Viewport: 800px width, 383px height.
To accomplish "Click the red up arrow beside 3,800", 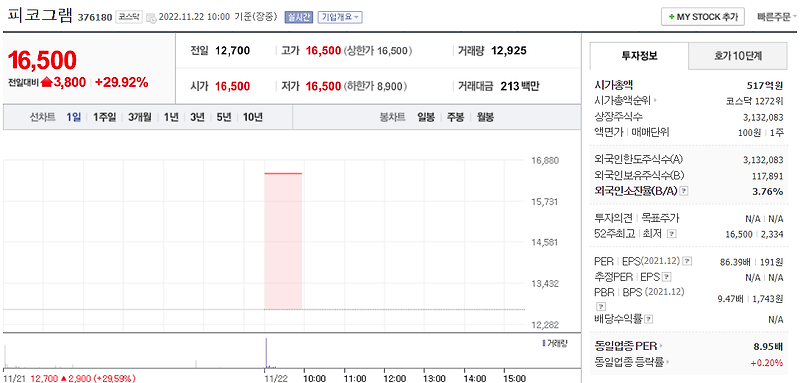I will tap(47, 82).
